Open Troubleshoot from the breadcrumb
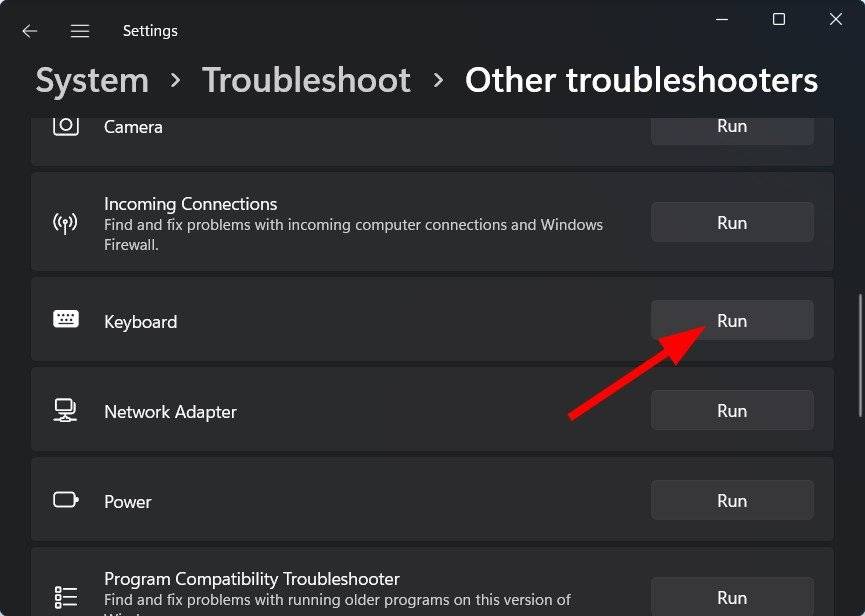865x616 pixels. click(x=306, y=80)
